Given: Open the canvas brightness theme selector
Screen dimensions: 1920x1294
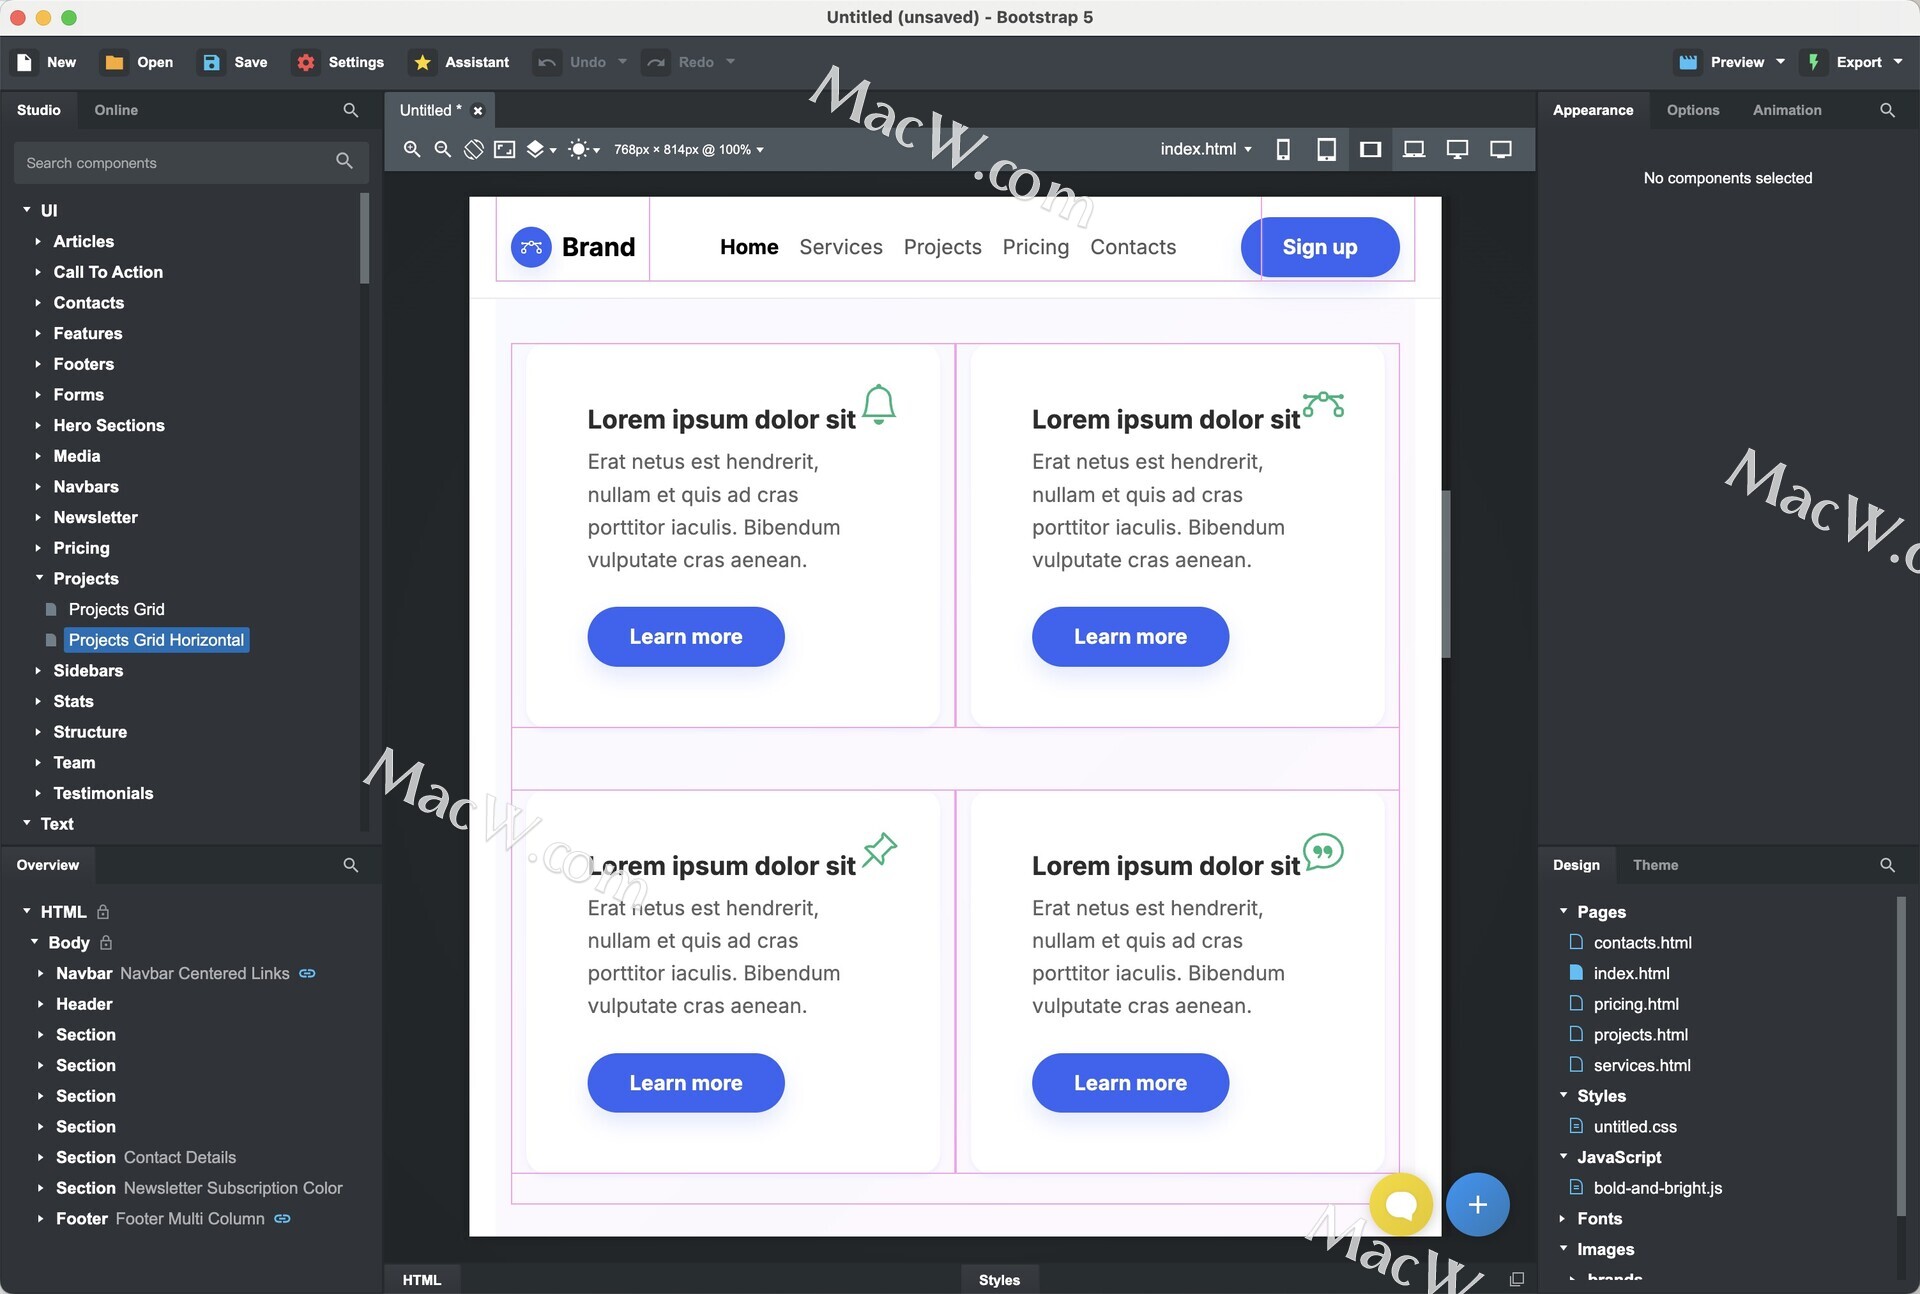Looking at the screenshot, I should [583, 149].
